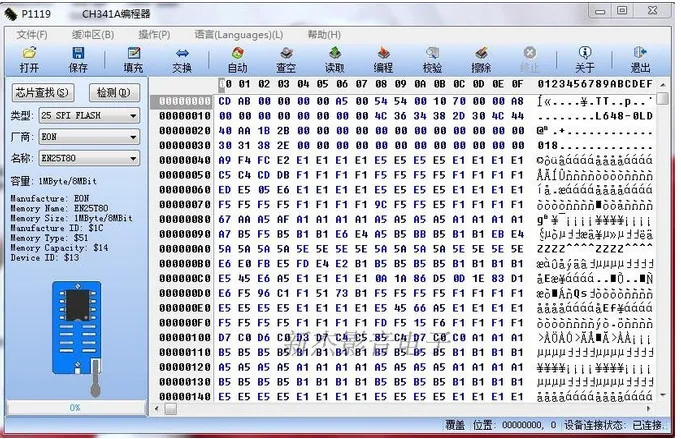Click byte A9 at start of row 00000040

225,160
